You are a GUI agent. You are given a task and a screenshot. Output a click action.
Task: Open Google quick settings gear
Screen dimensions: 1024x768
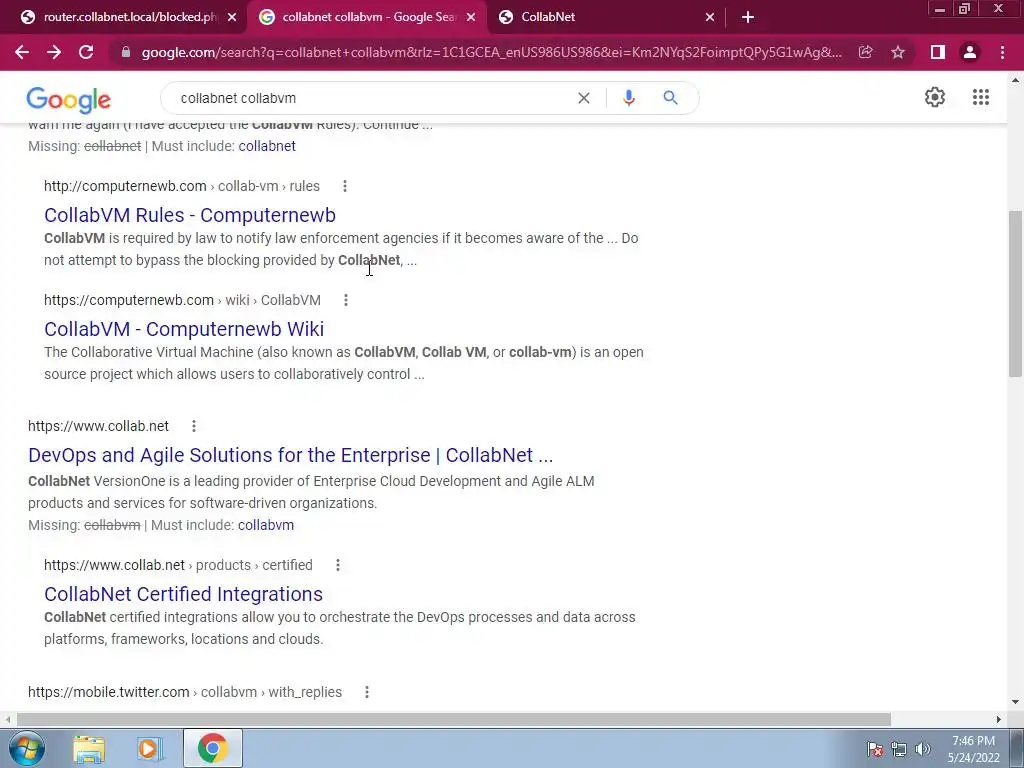pos(935,97)
